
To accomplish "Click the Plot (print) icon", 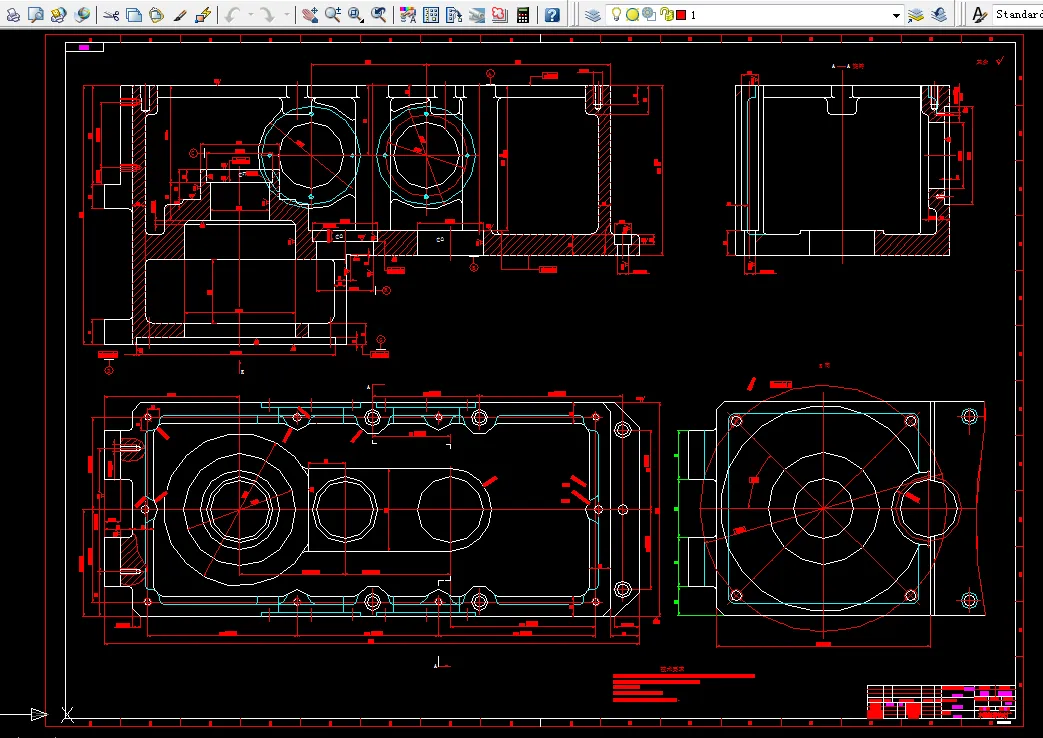I will (x=13, y=15).
